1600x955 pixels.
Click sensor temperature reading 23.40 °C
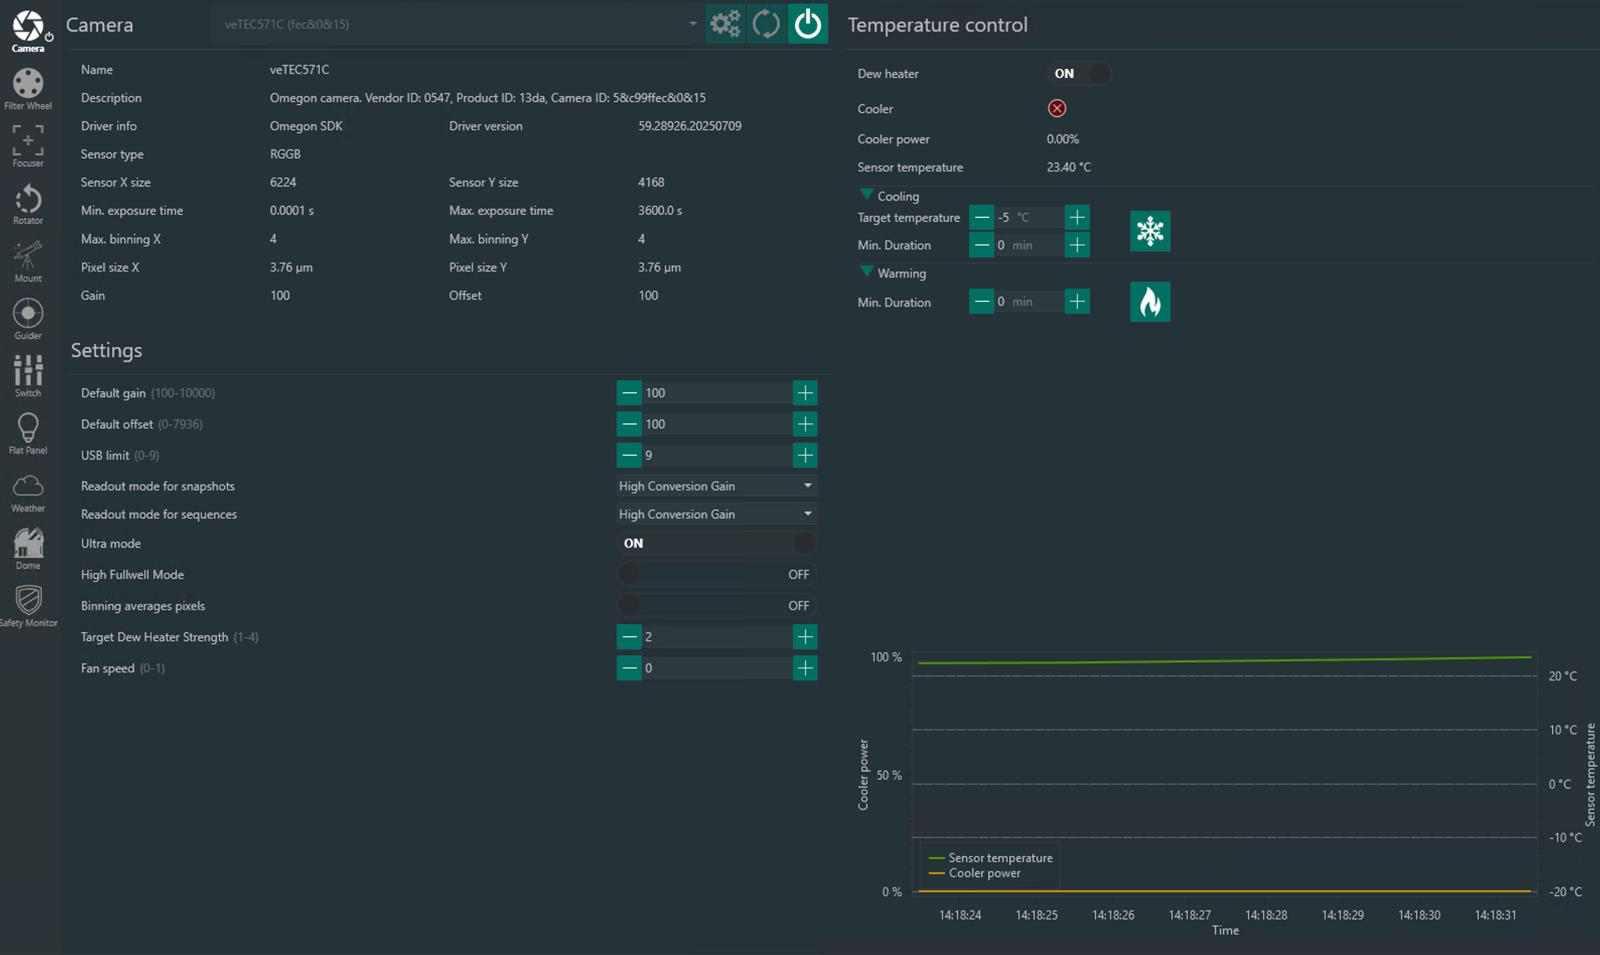click(x=1069, y=167)
